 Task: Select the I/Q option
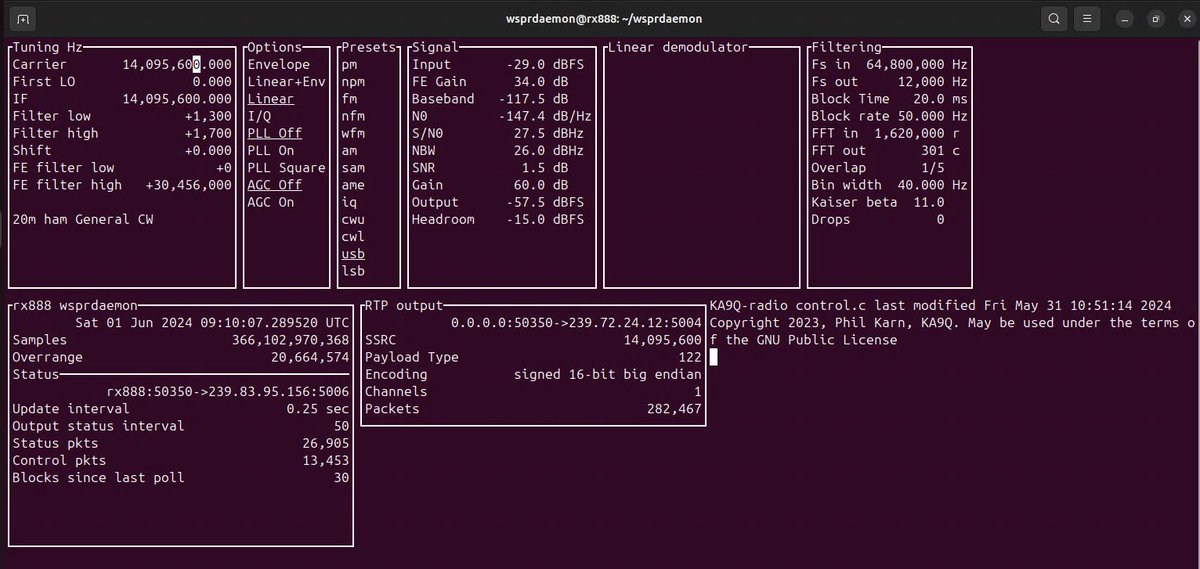258,116
